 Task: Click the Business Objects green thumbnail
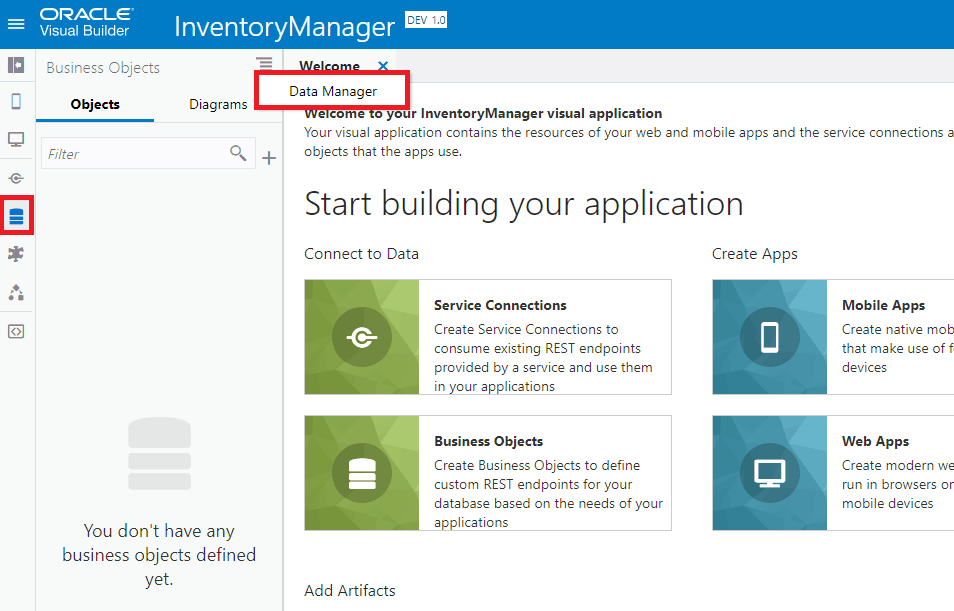click(x=362, y=473)
